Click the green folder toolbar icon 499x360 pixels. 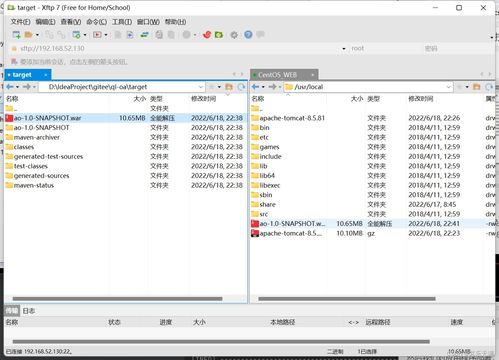pos(219,35)
